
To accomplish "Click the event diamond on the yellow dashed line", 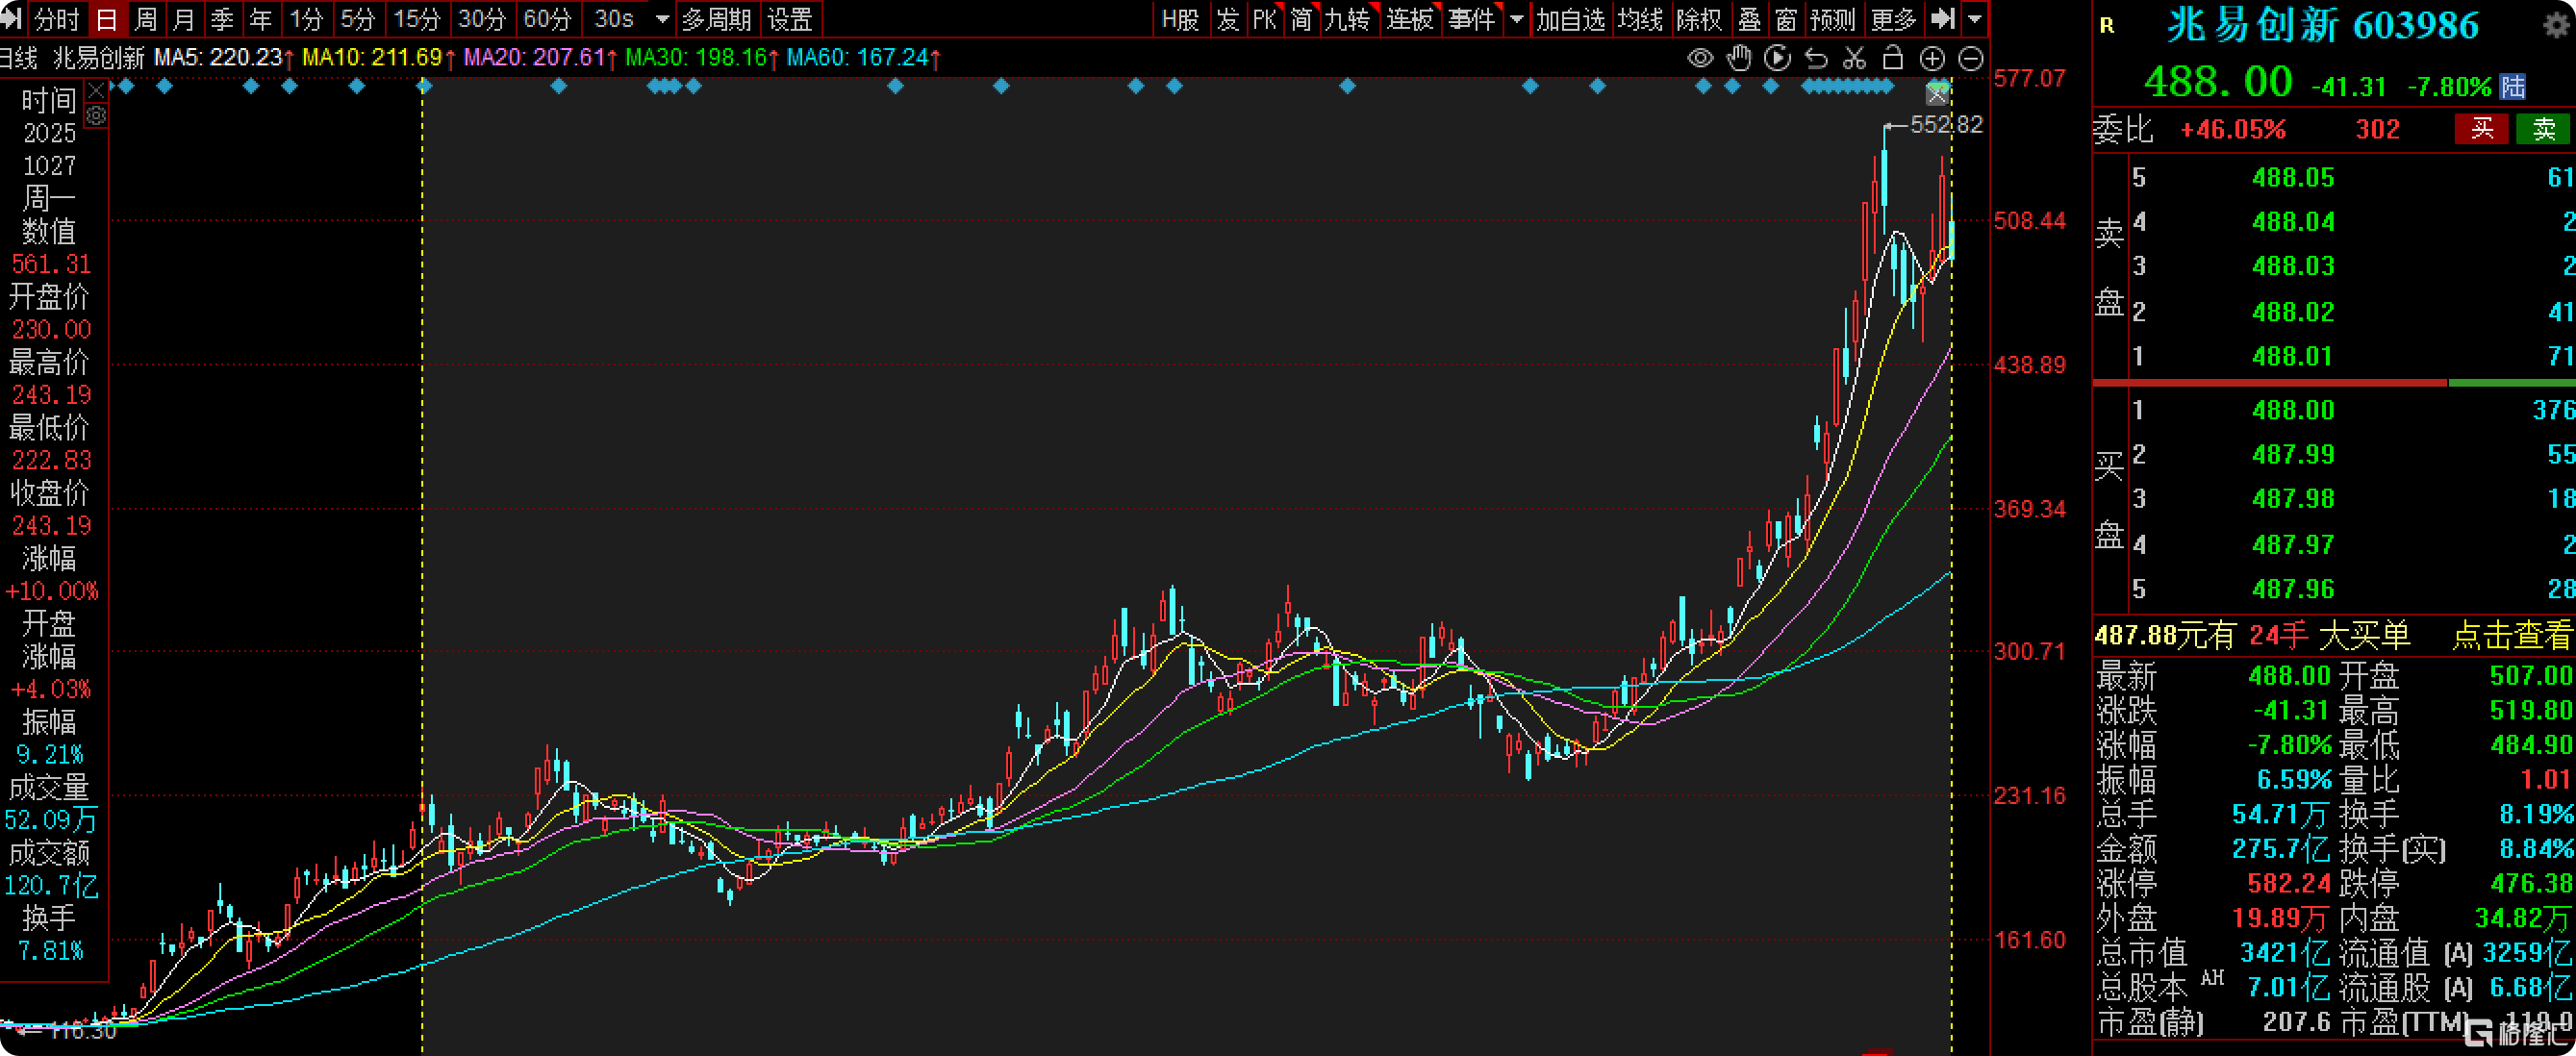I will 424,87.
